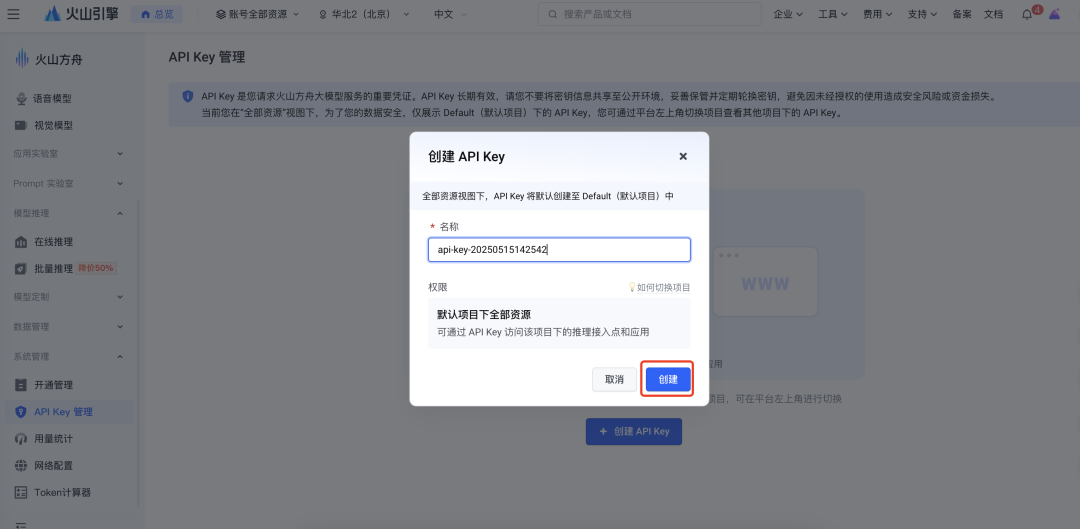Click the sidebar collapse icon at bottom

[x=21, y=525]
